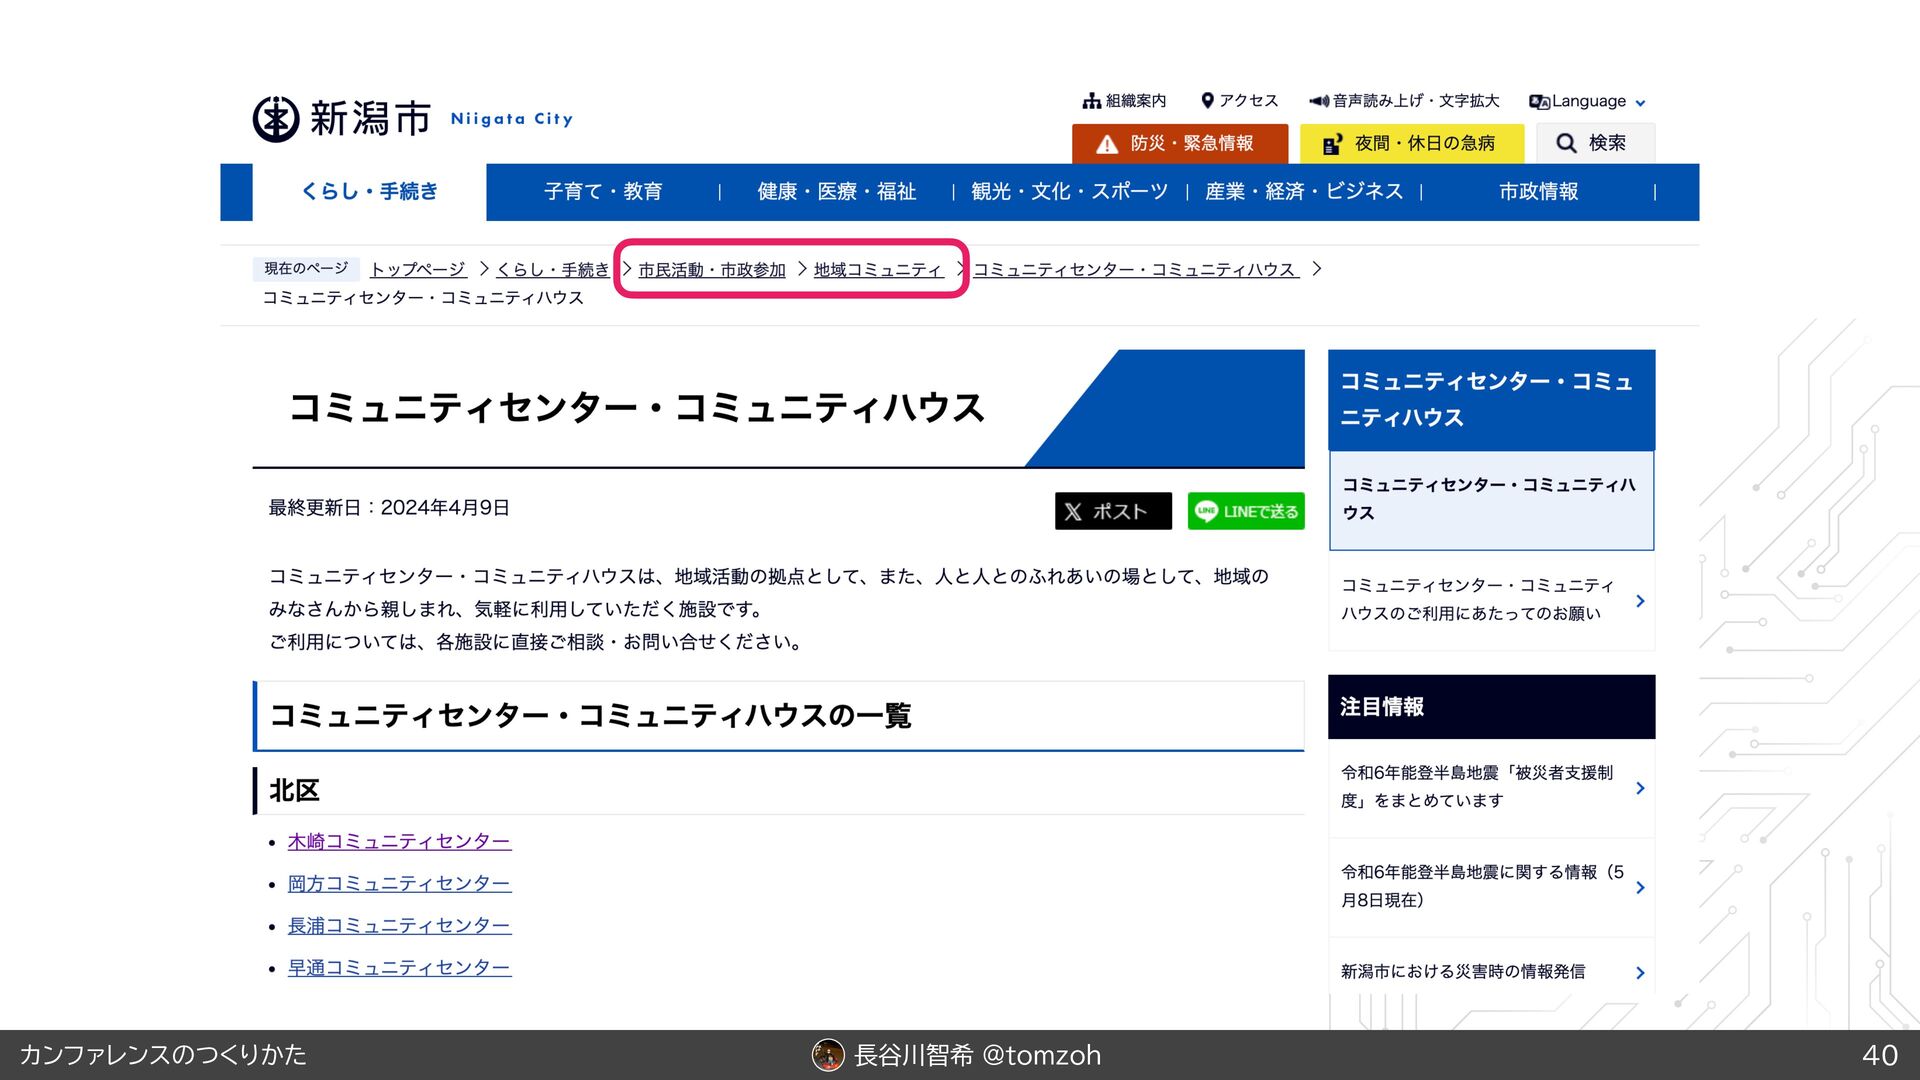Open 被災者支援制度 notice chevron
The width and height of the screenshot is (1920, 1080).
pyautogui.click(x=1640, y=788)
